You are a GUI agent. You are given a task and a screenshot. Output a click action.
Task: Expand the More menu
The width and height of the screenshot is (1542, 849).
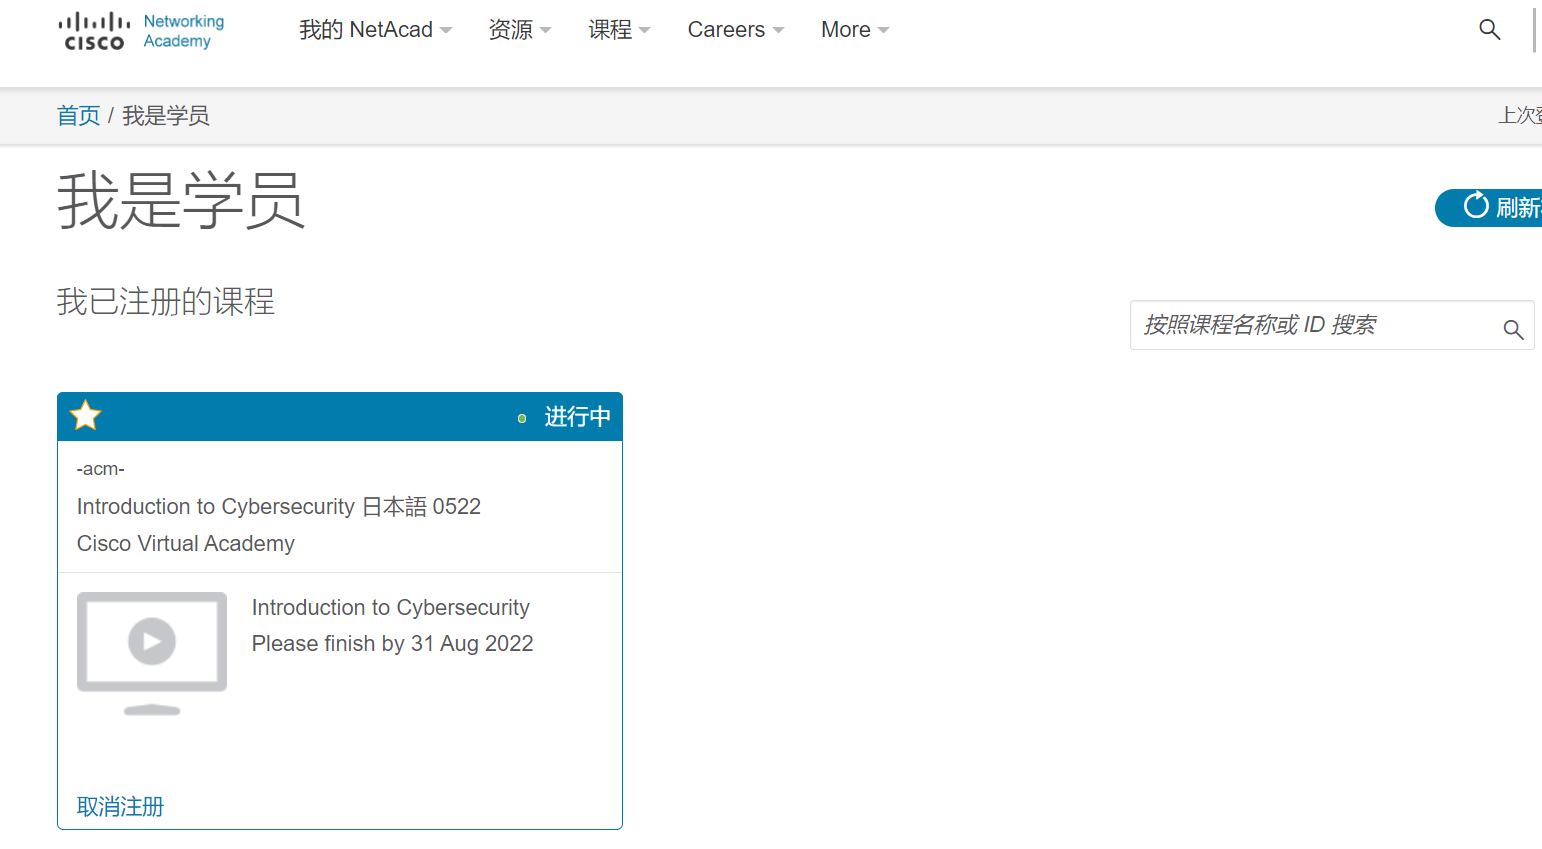(x=855, y=30)
